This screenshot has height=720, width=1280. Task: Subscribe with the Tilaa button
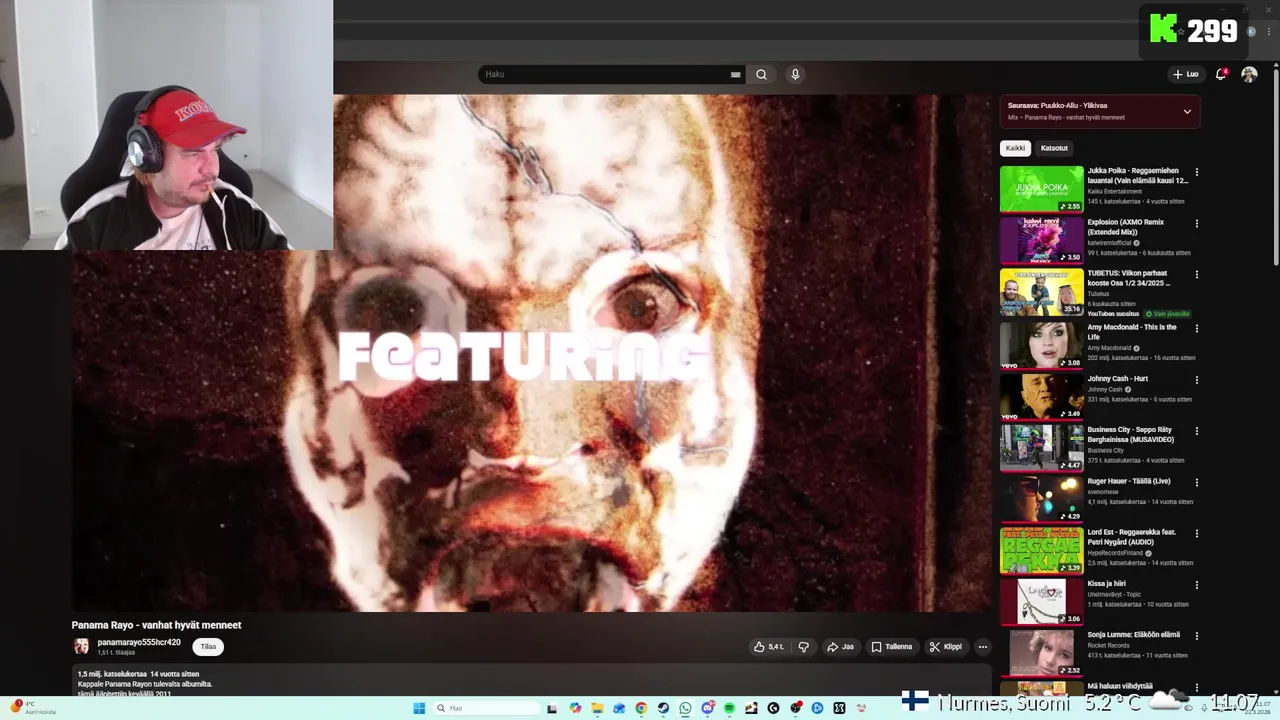[x=208, y=647]
